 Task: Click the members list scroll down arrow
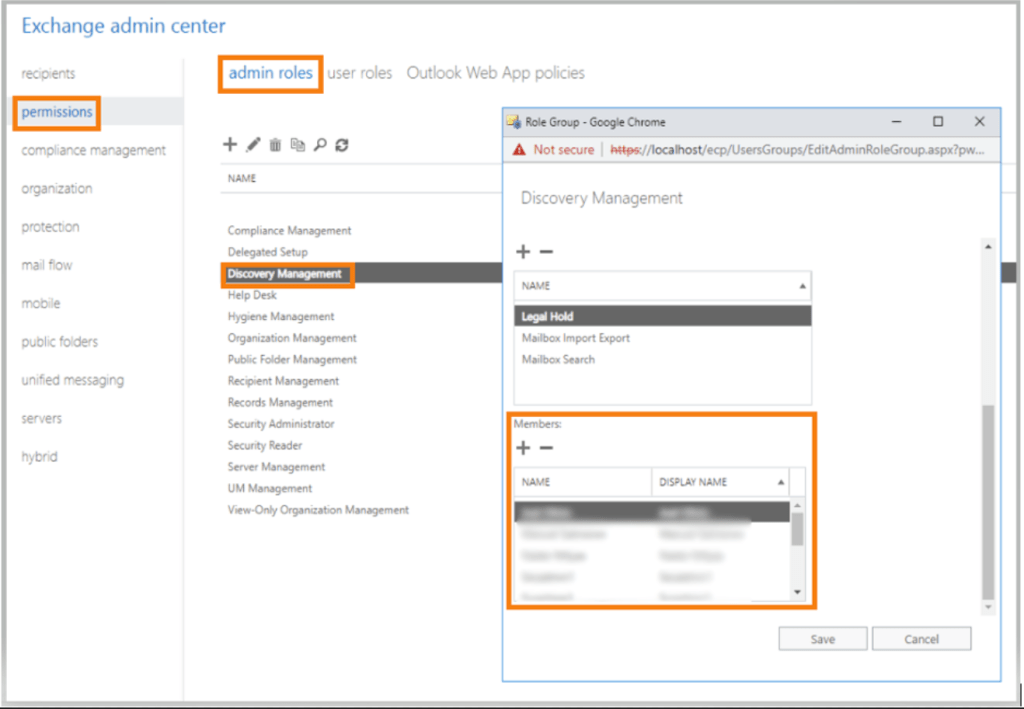point(797,592)
